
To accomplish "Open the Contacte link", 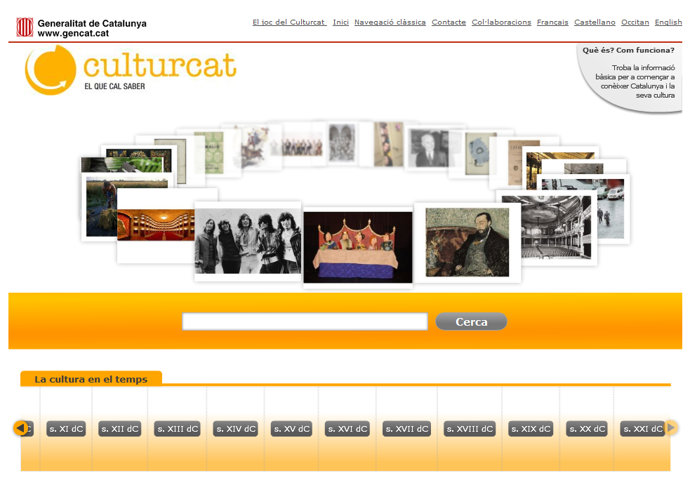I will 448,22.
